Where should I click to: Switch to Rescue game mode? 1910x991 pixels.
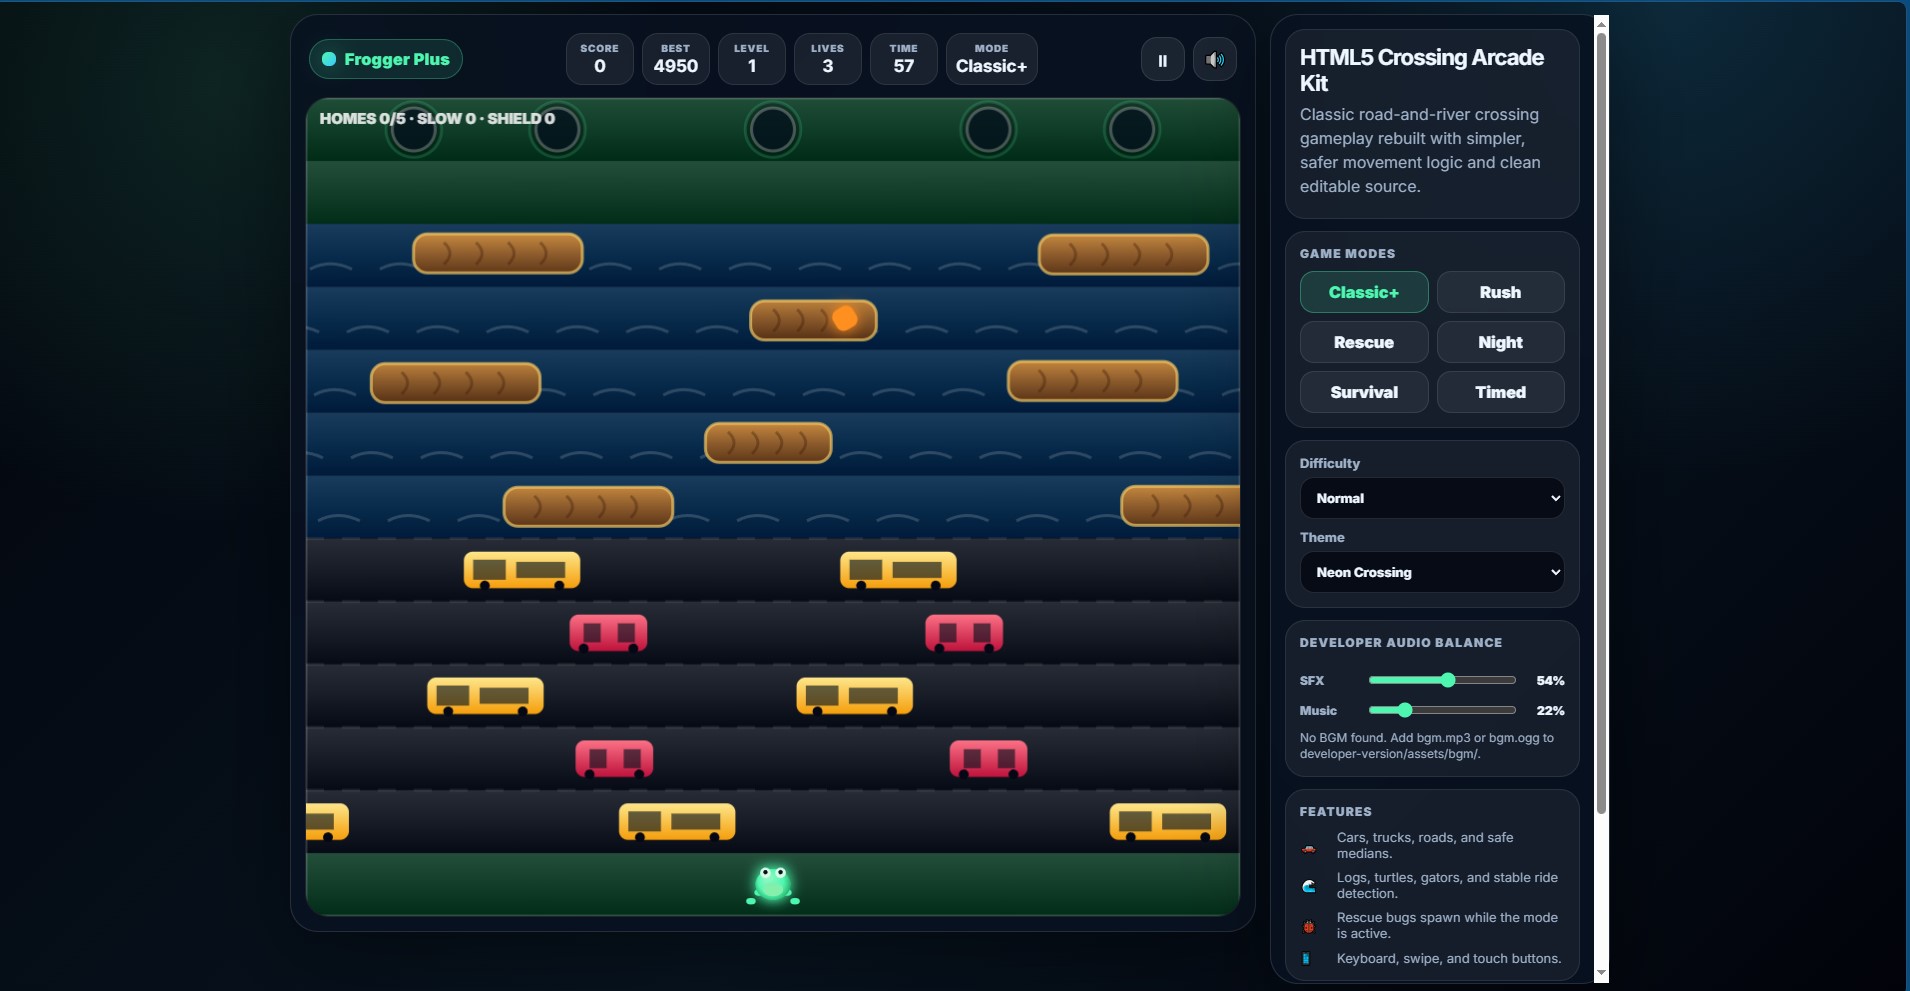[x=1364, y=342]
